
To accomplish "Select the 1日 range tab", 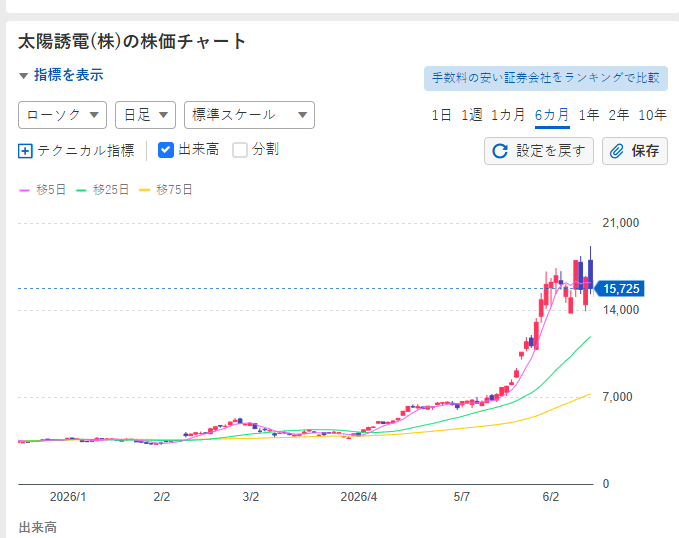I will (x=441, y=115).
